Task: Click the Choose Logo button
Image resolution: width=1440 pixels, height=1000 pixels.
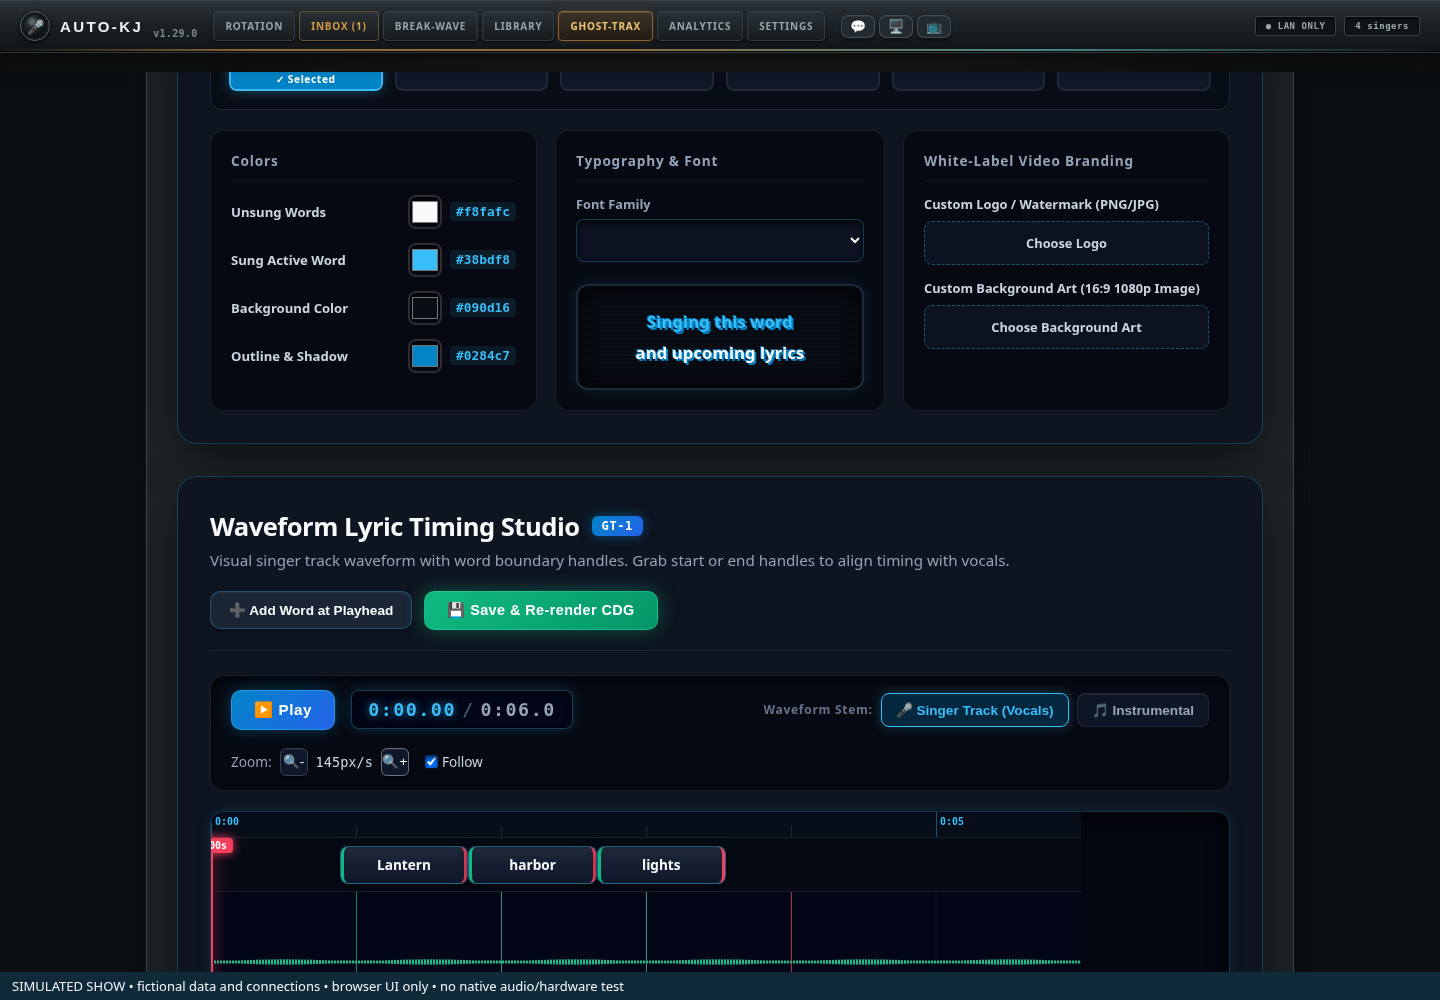Action: pos(1066,243)
